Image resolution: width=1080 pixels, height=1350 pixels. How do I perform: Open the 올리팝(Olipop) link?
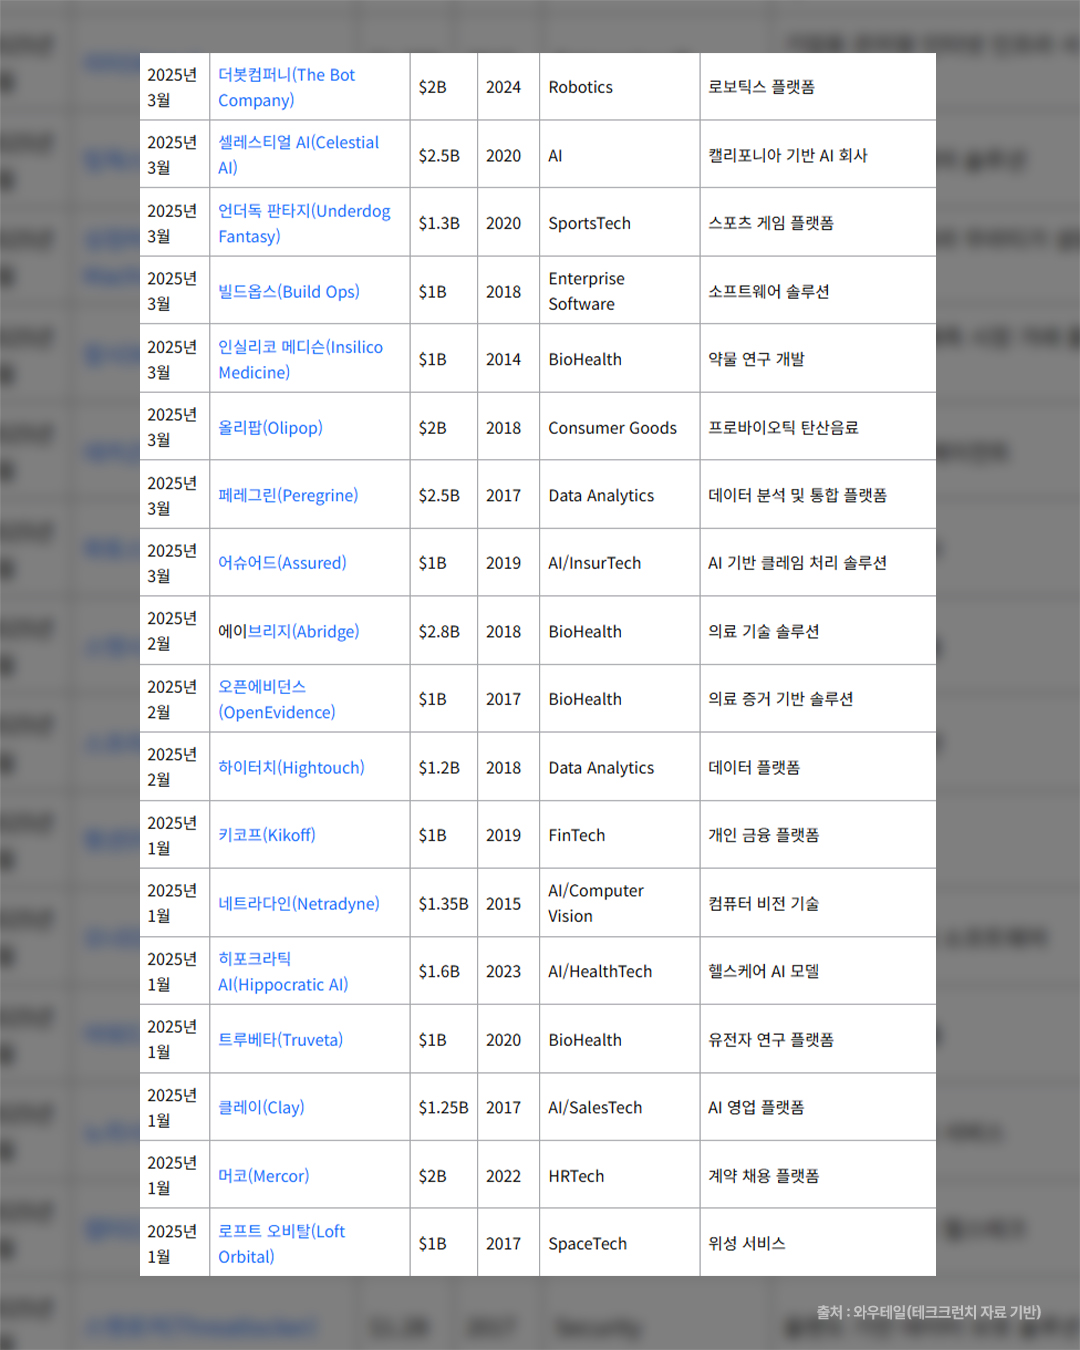click(x=270, y=428)
